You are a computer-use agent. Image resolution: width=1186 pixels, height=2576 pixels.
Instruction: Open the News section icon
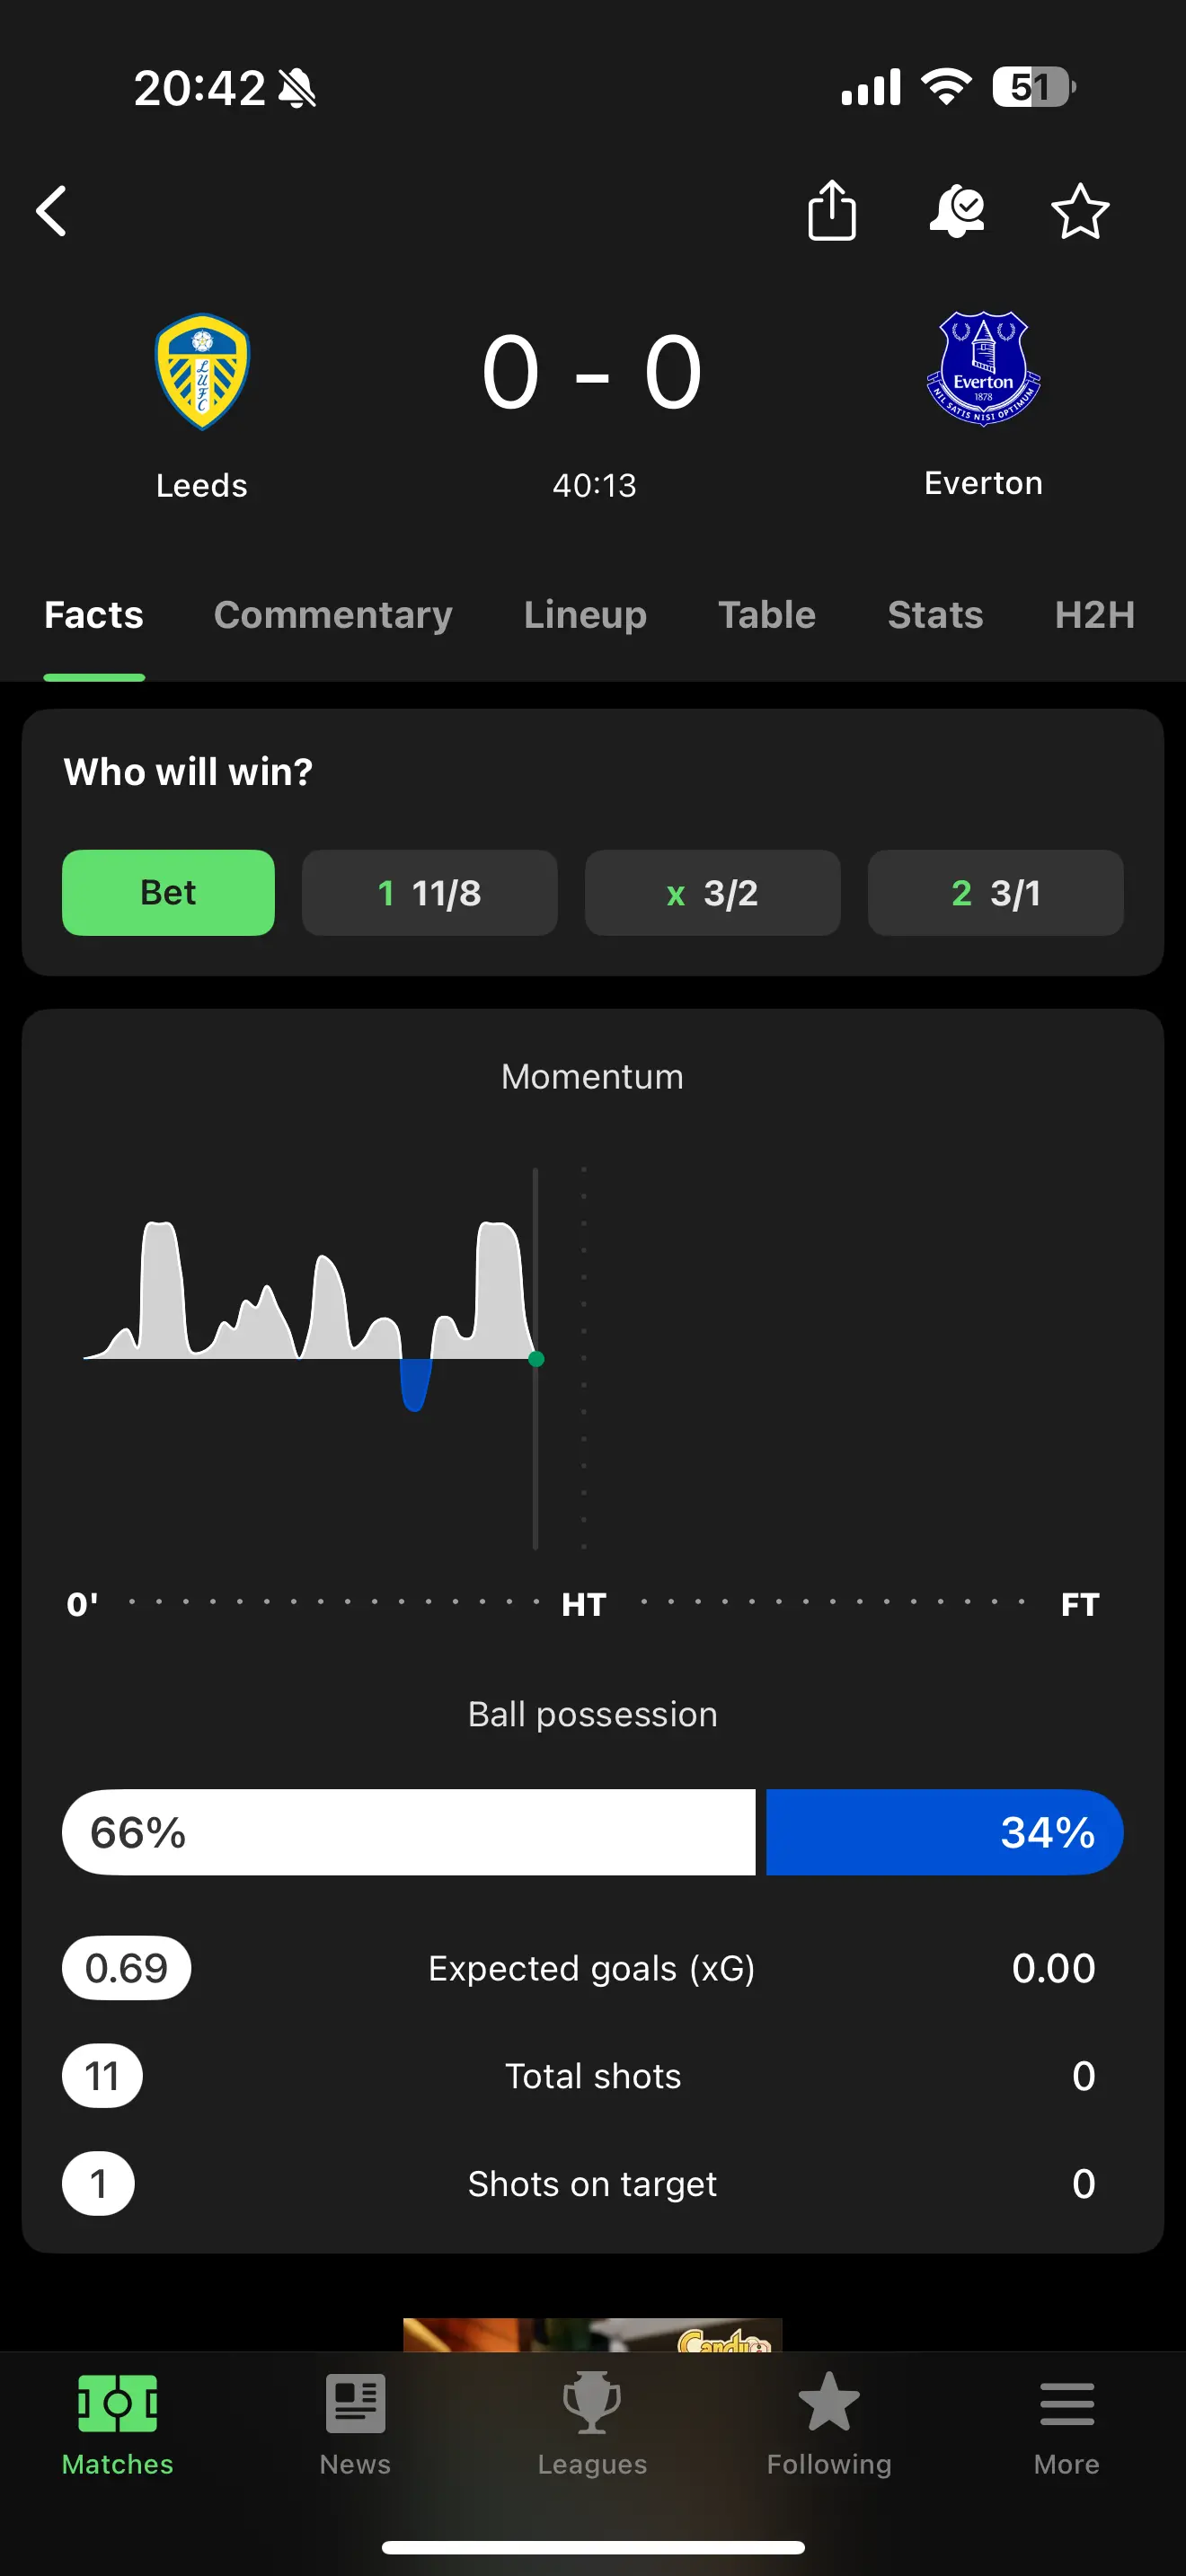[x=355, y=2404]
